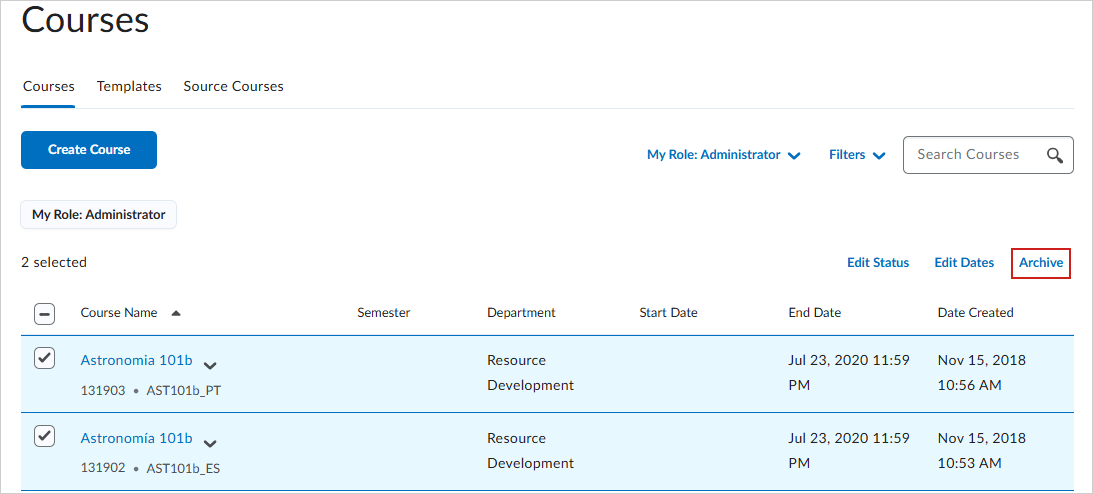Image resolution: width=1093 pixels, height=494 pixels.
Task: Click the End Date column header
Action: coord(814,313)
